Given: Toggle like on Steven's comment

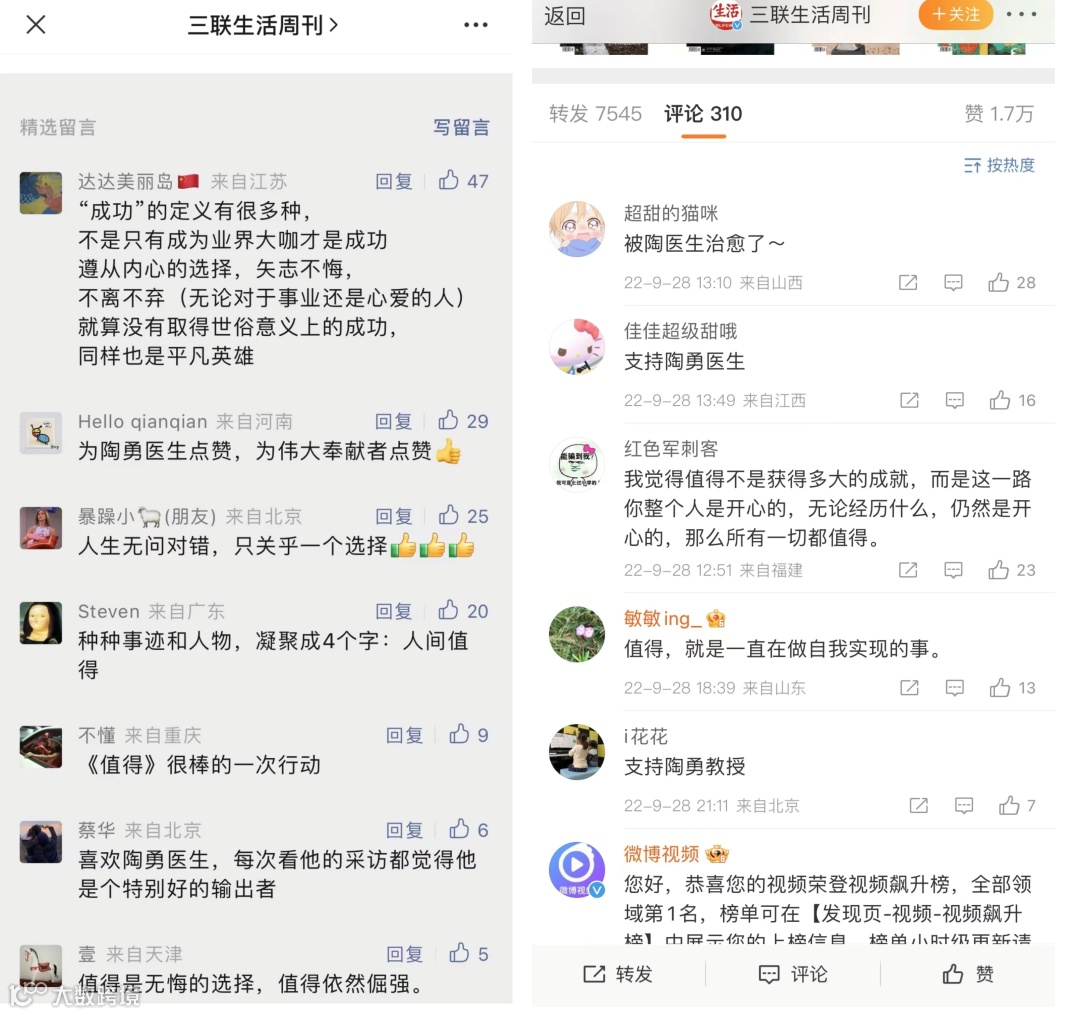Looking at the screenshot, I should (x=448, y=610).
